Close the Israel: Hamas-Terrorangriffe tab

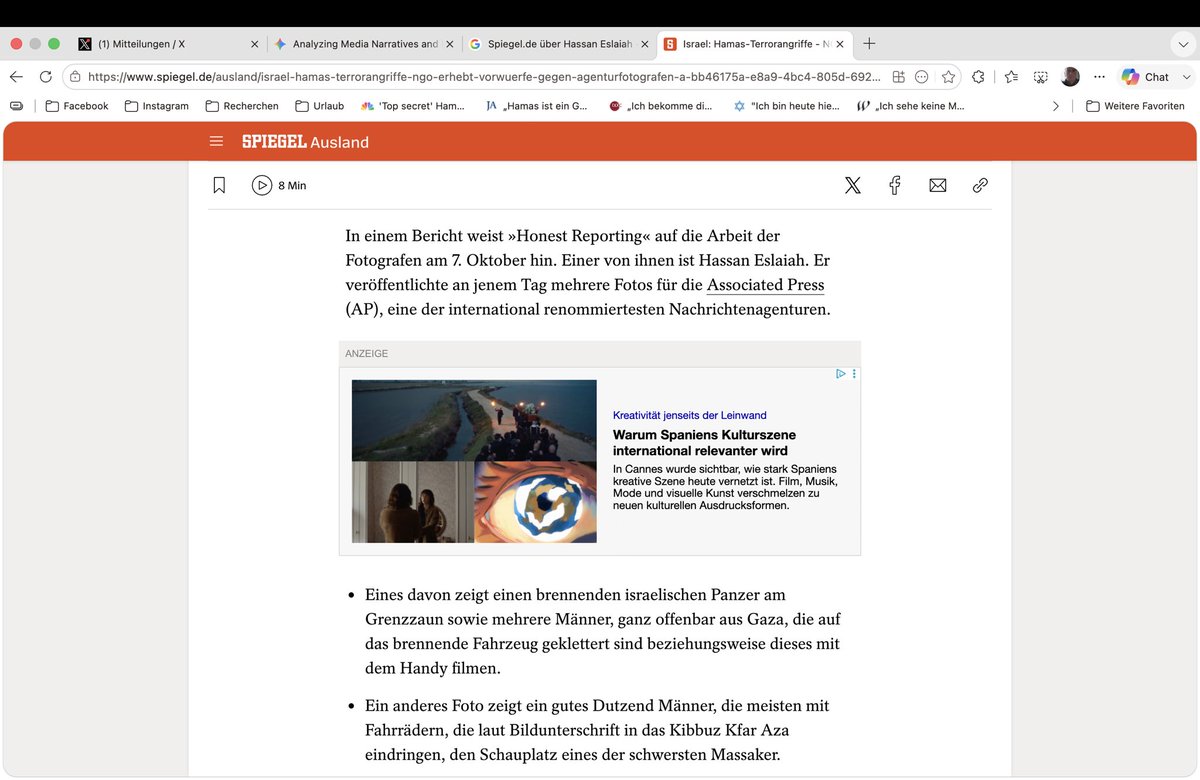tap(839, 44)
